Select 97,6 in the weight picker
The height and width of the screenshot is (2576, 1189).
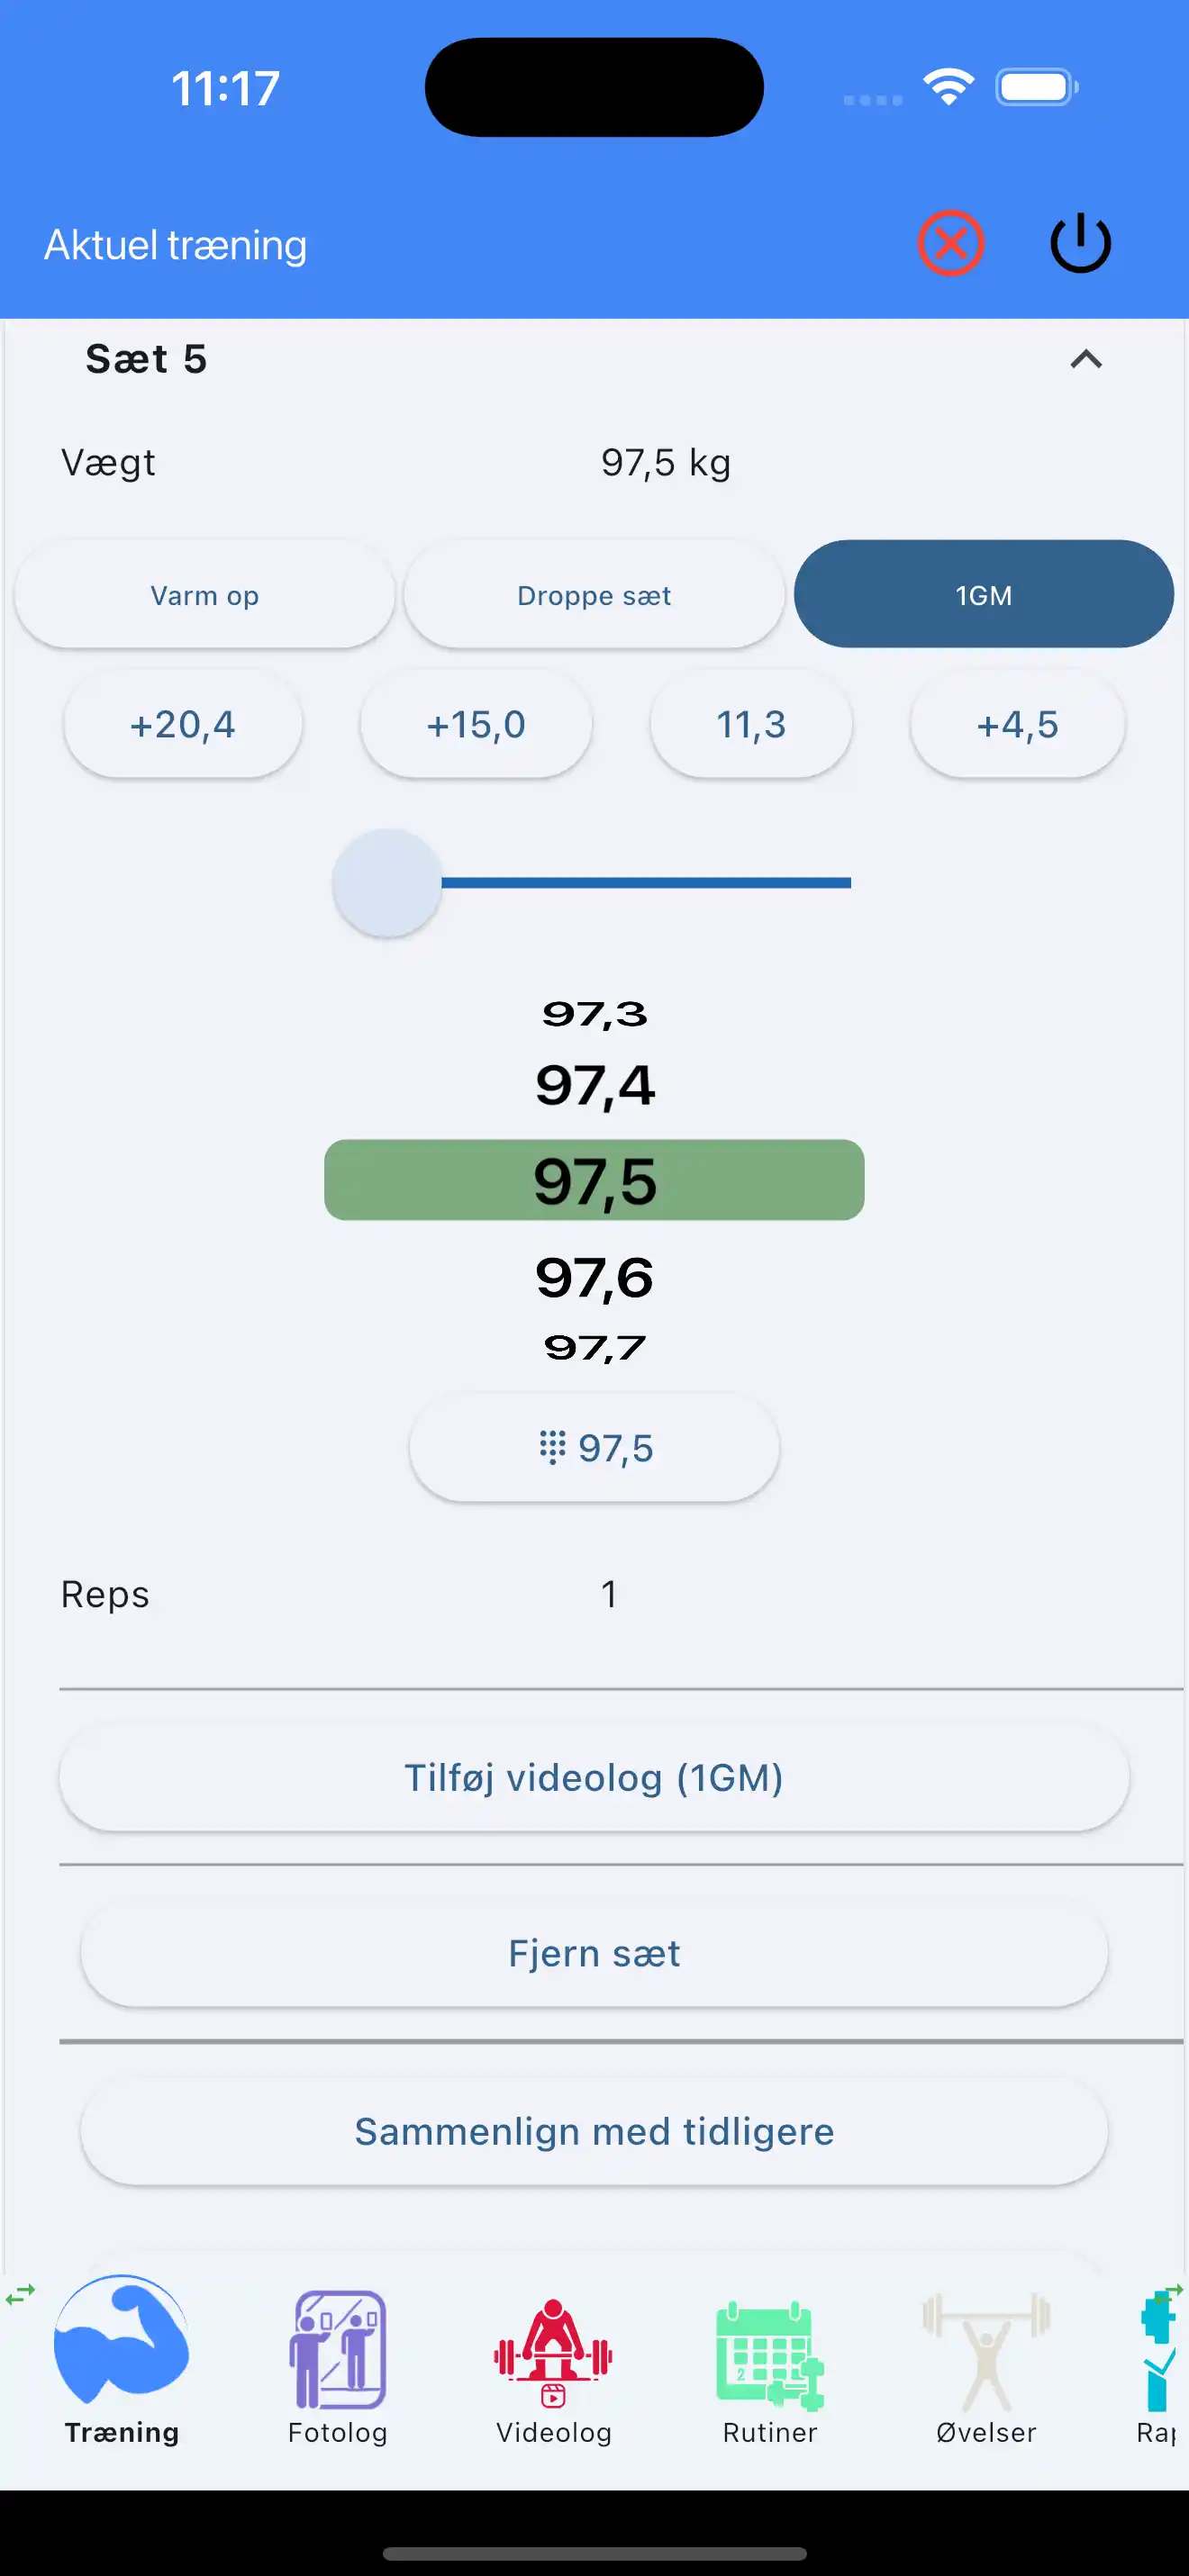(x=594, y=1277)
